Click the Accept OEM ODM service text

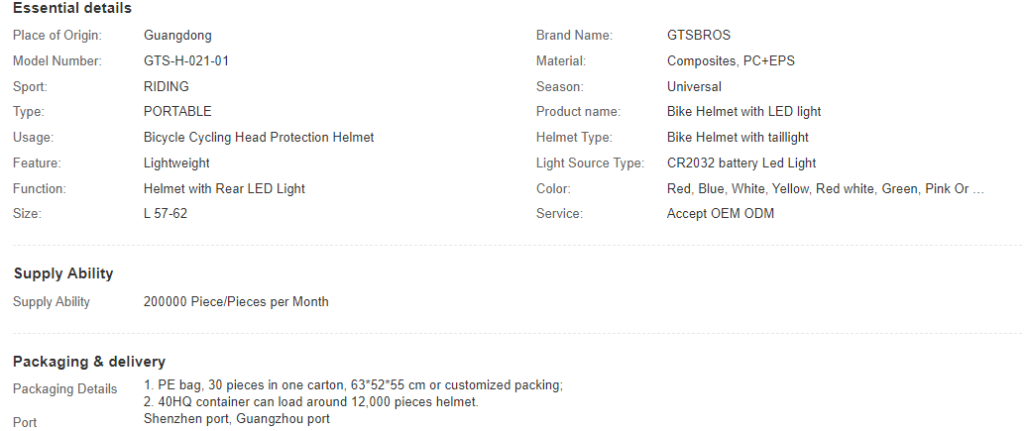720,214
